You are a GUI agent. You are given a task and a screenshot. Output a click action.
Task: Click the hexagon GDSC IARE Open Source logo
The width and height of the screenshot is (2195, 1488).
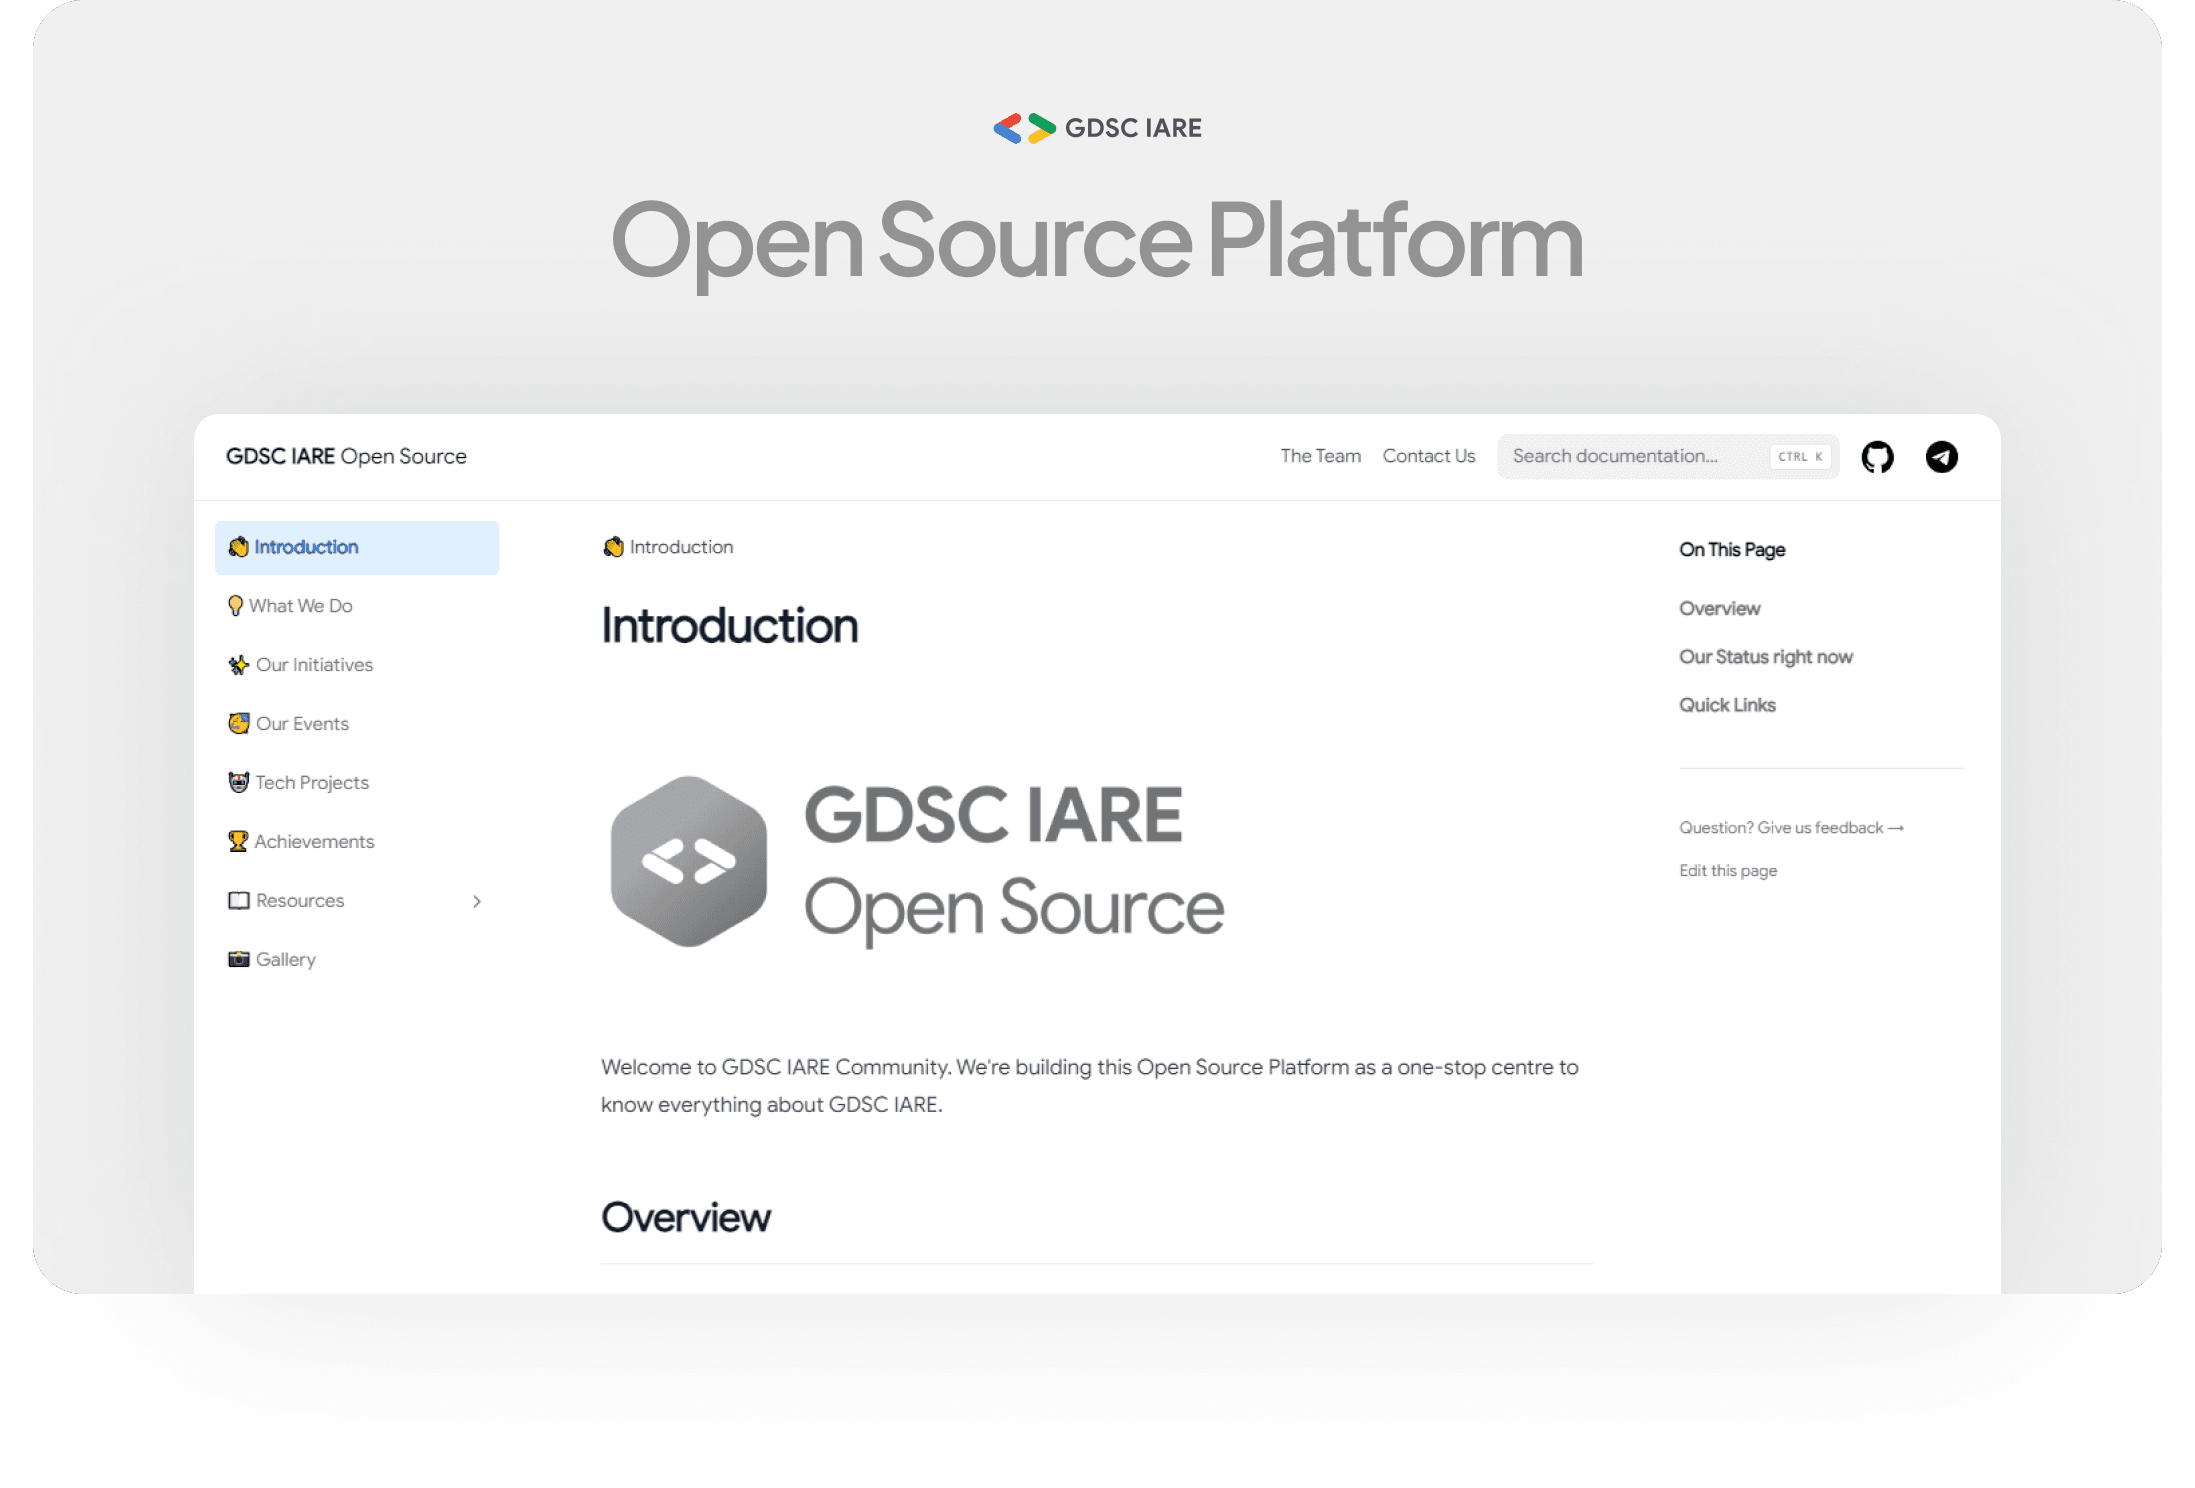(x=916, y=862)
